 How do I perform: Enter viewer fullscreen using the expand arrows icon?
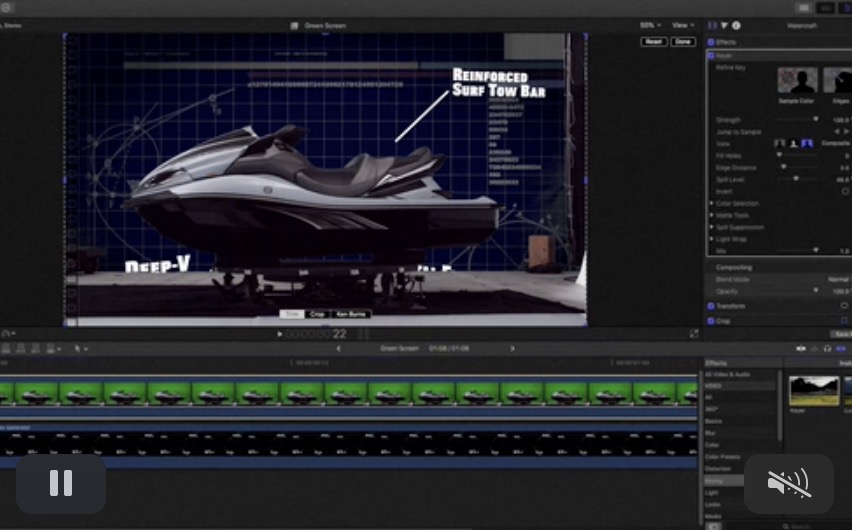click(x=694, y=334)
